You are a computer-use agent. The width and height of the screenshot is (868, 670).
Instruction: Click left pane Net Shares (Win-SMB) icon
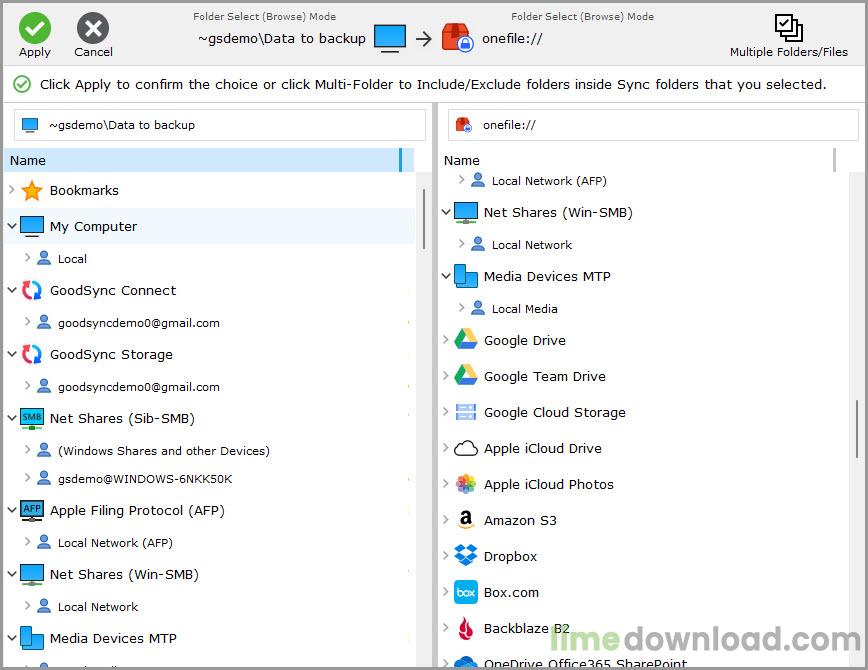32,575
